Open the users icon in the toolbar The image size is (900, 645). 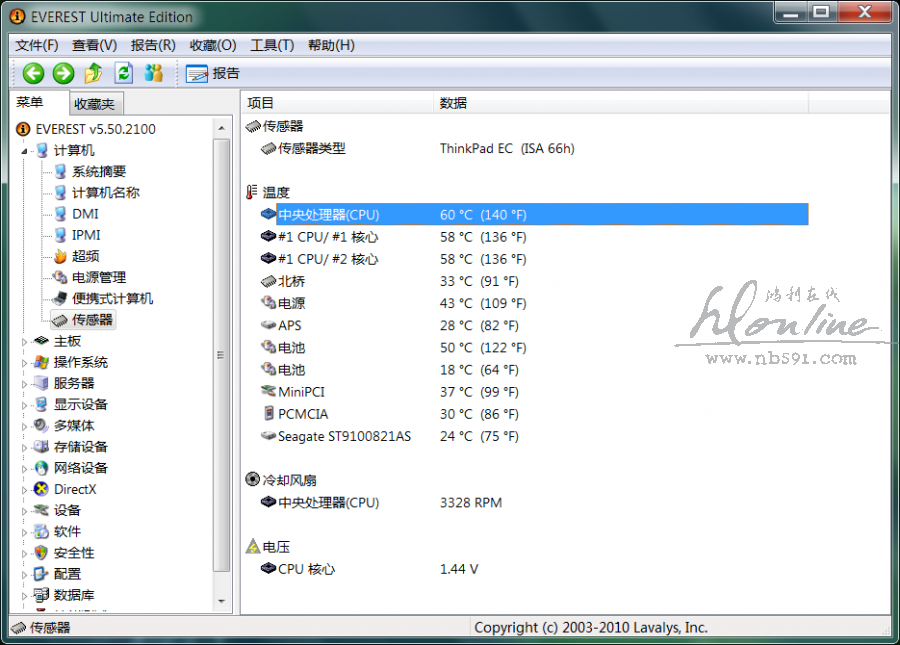[x=153, y=73]
